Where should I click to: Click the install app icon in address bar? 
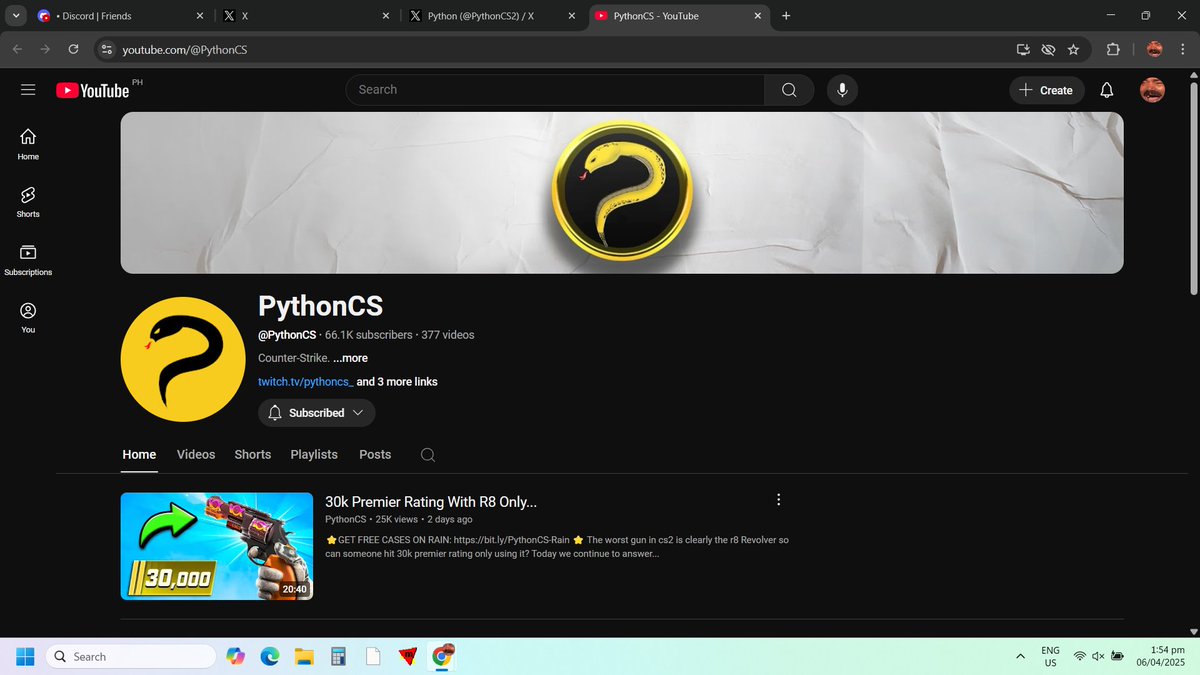(x=1023, y=49)
